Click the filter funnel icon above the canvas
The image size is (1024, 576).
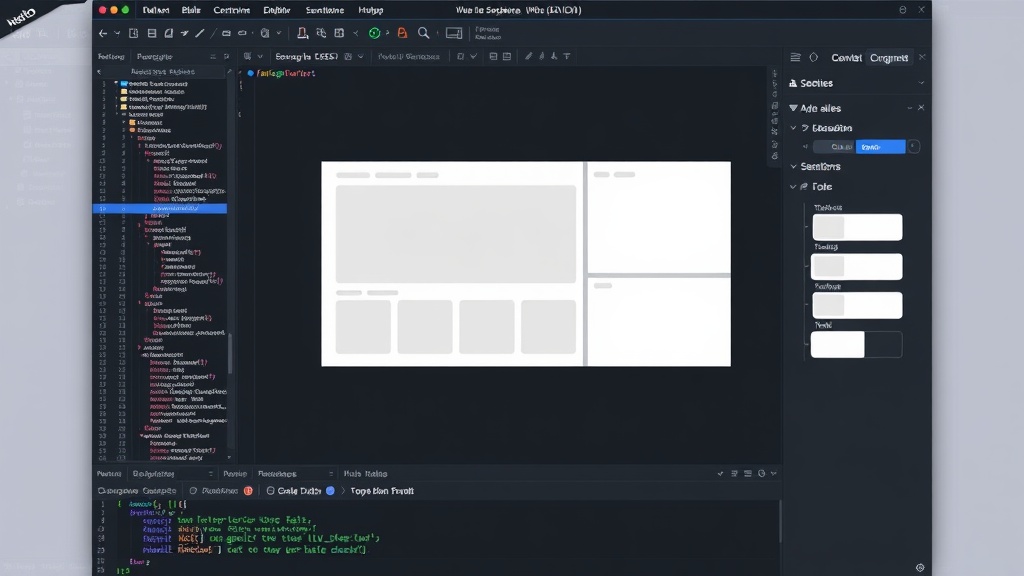tap(567, 56)
